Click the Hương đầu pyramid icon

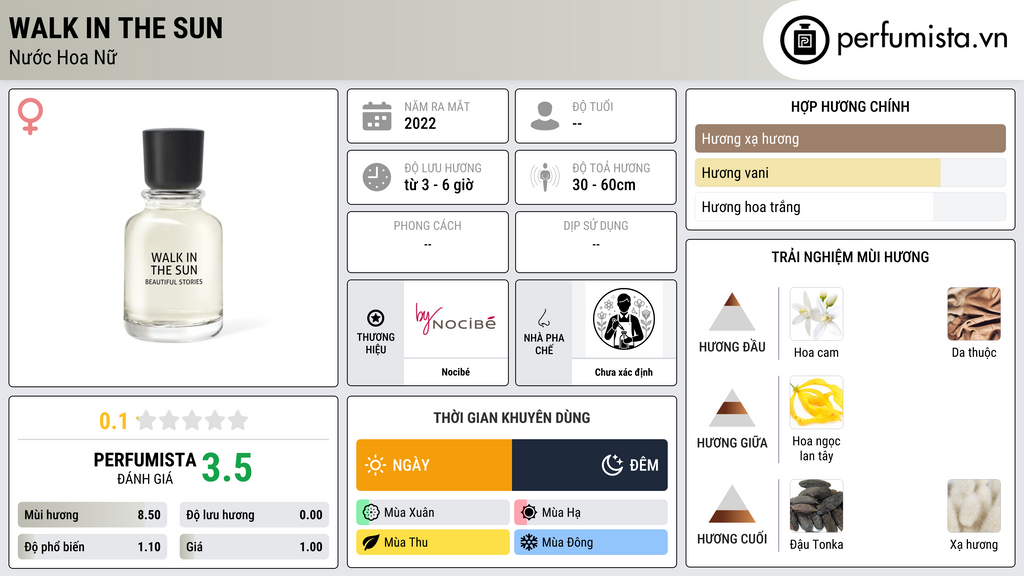tap(732, 312)
